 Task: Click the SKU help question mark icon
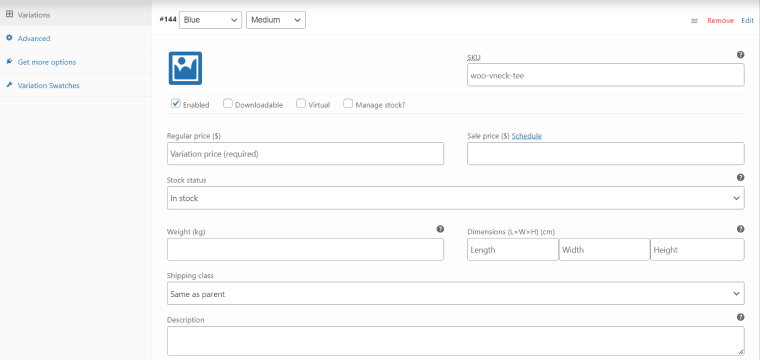pos(740,55)
